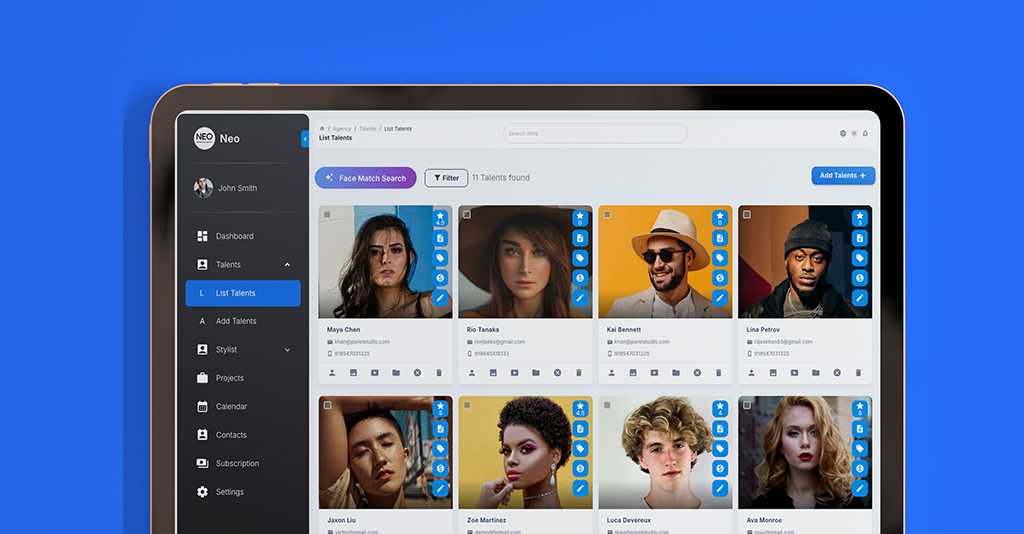The height and width of the screenshot is (534, 1024).
Task: Click into the Search here field
Action: tap(595, 133)
